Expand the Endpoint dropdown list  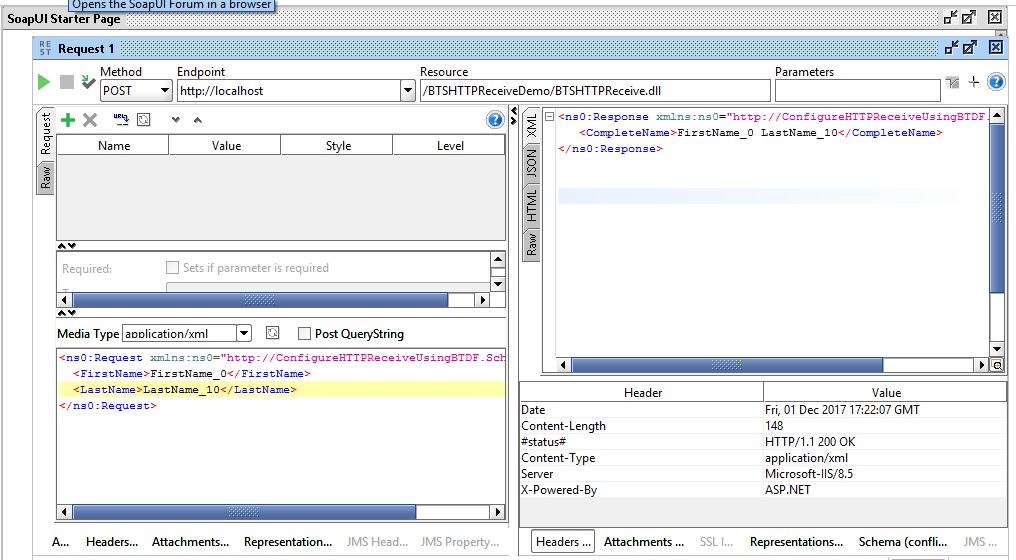pyautogui.click(x=408, y=91)
